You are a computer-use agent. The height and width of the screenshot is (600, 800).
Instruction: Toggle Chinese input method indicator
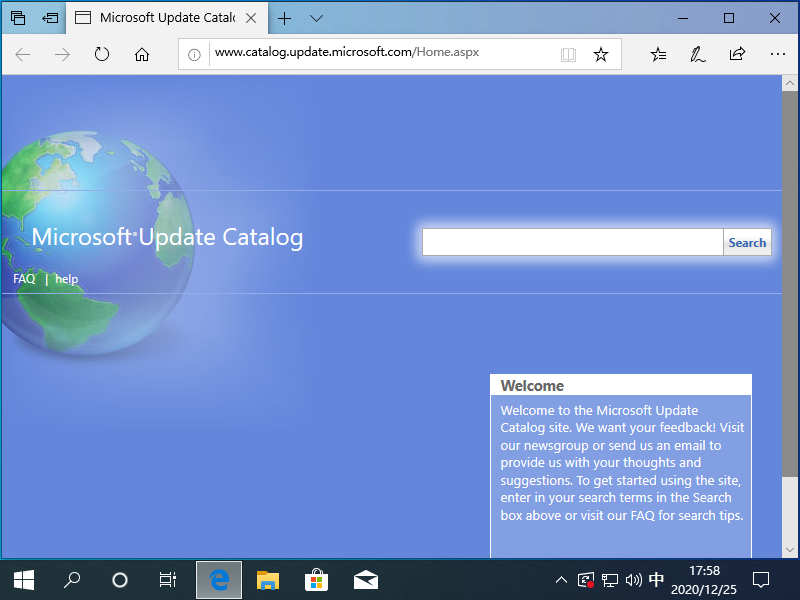(x=656, y=580)
